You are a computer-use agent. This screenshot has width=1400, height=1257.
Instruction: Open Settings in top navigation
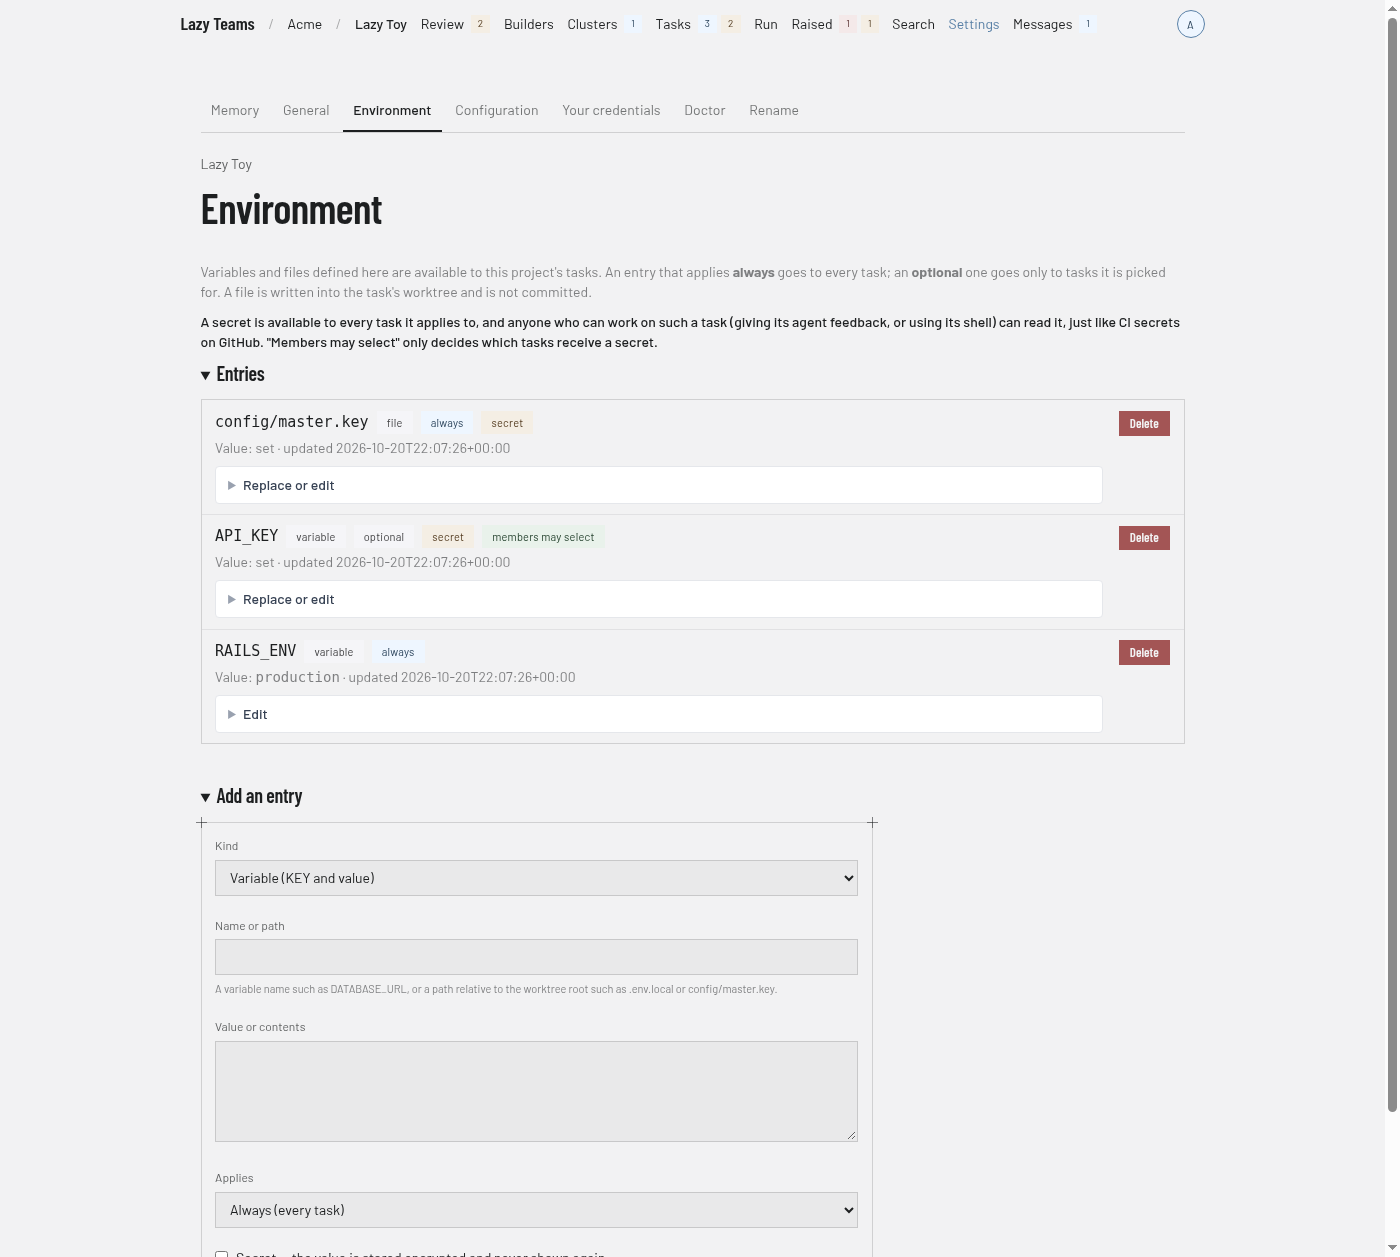pyautogui.click(x=974, y=24)
